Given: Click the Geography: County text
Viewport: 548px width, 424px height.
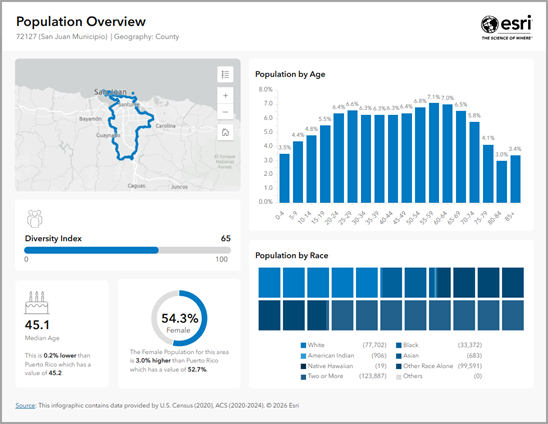Looking at the screenshot, I should [146, 37].
